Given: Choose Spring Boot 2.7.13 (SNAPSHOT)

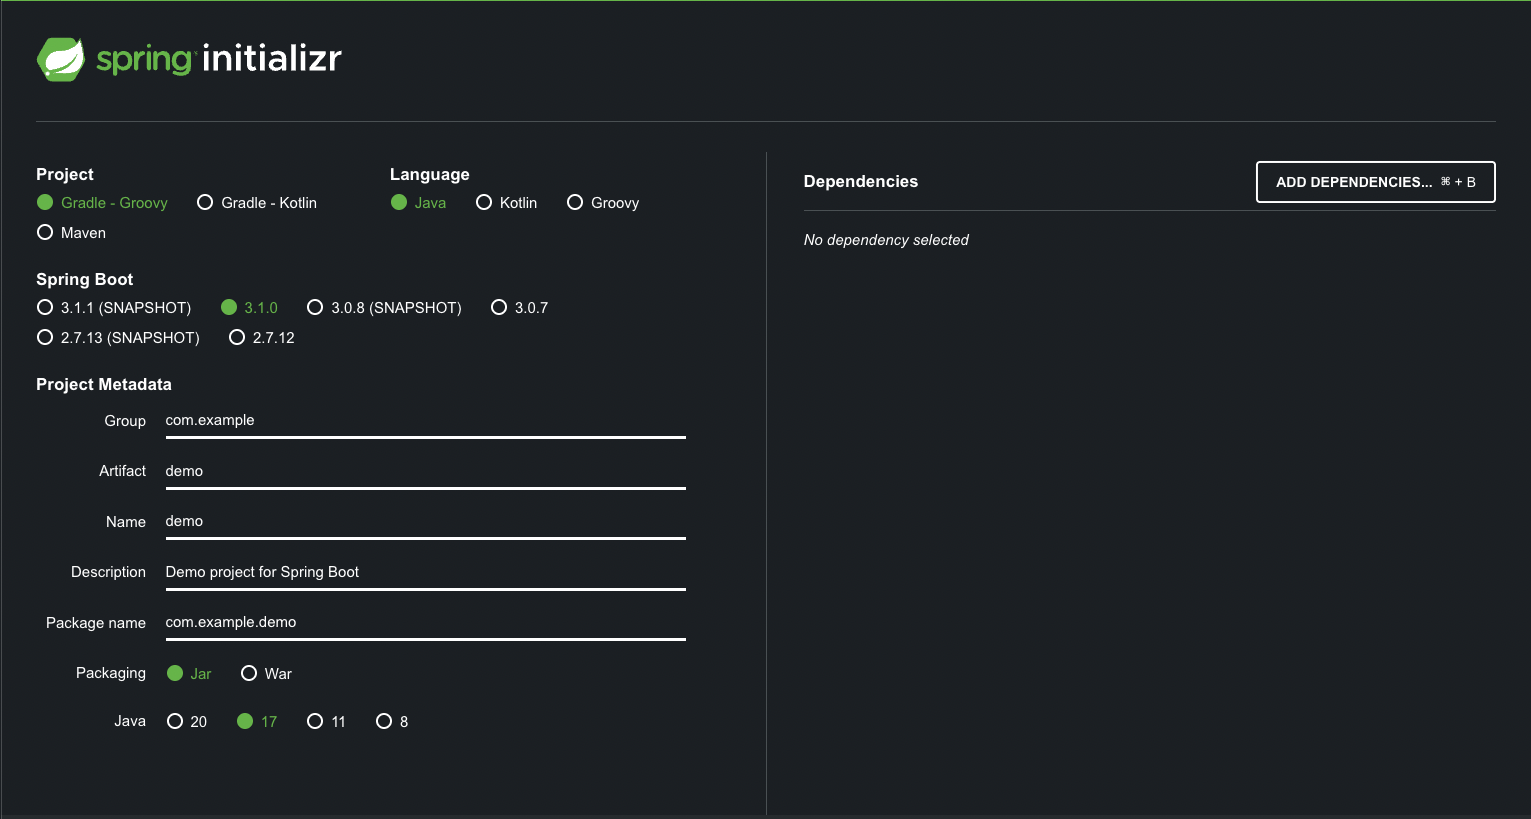Looking at the screenshot, I should click(118, 338).
